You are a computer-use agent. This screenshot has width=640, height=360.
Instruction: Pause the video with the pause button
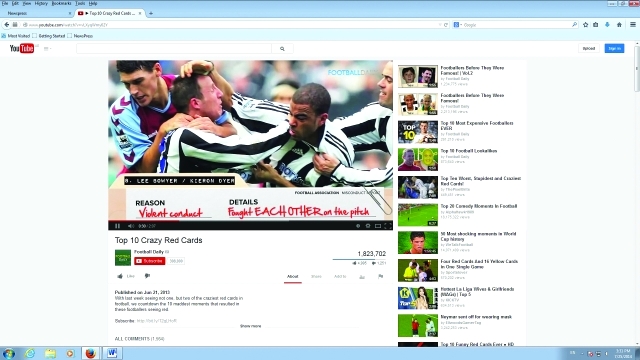coord(118,226)
